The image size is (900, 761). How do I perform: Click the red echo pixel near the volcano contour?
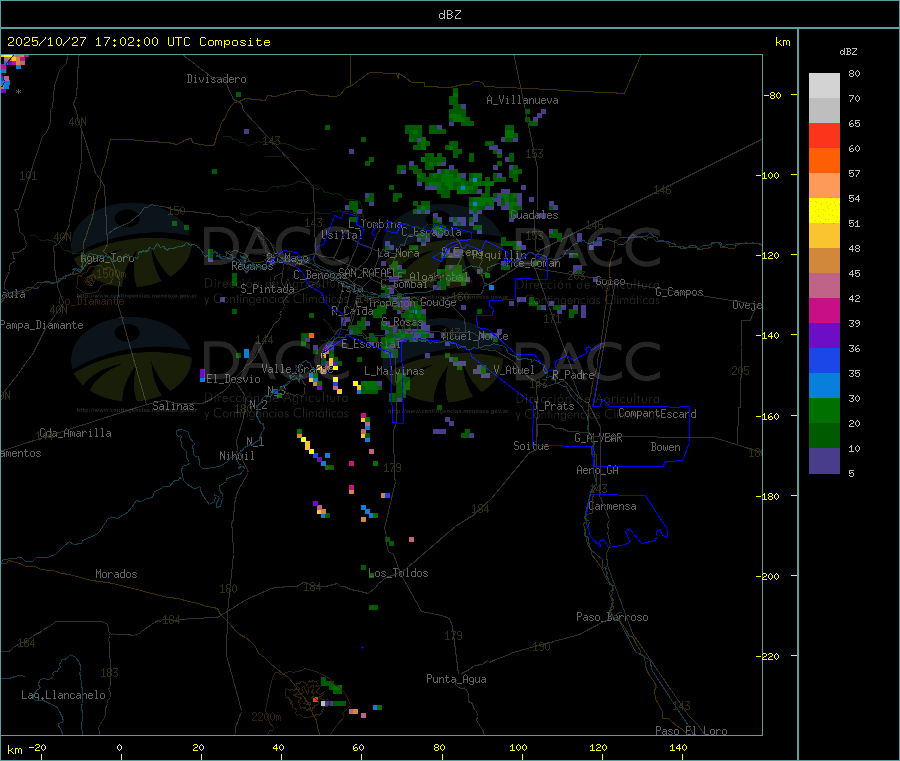[316, 700]
